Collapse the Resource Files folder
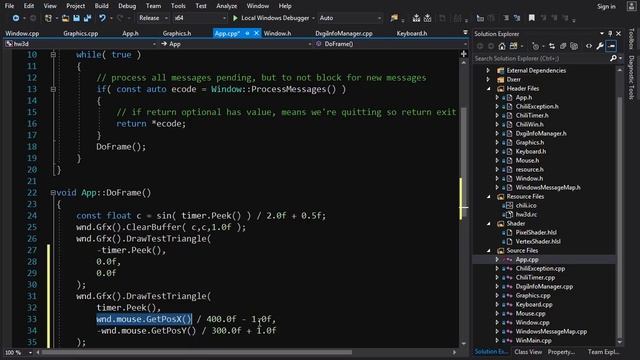Viewport: 640px width, 360px height. (x=489, y=197)
